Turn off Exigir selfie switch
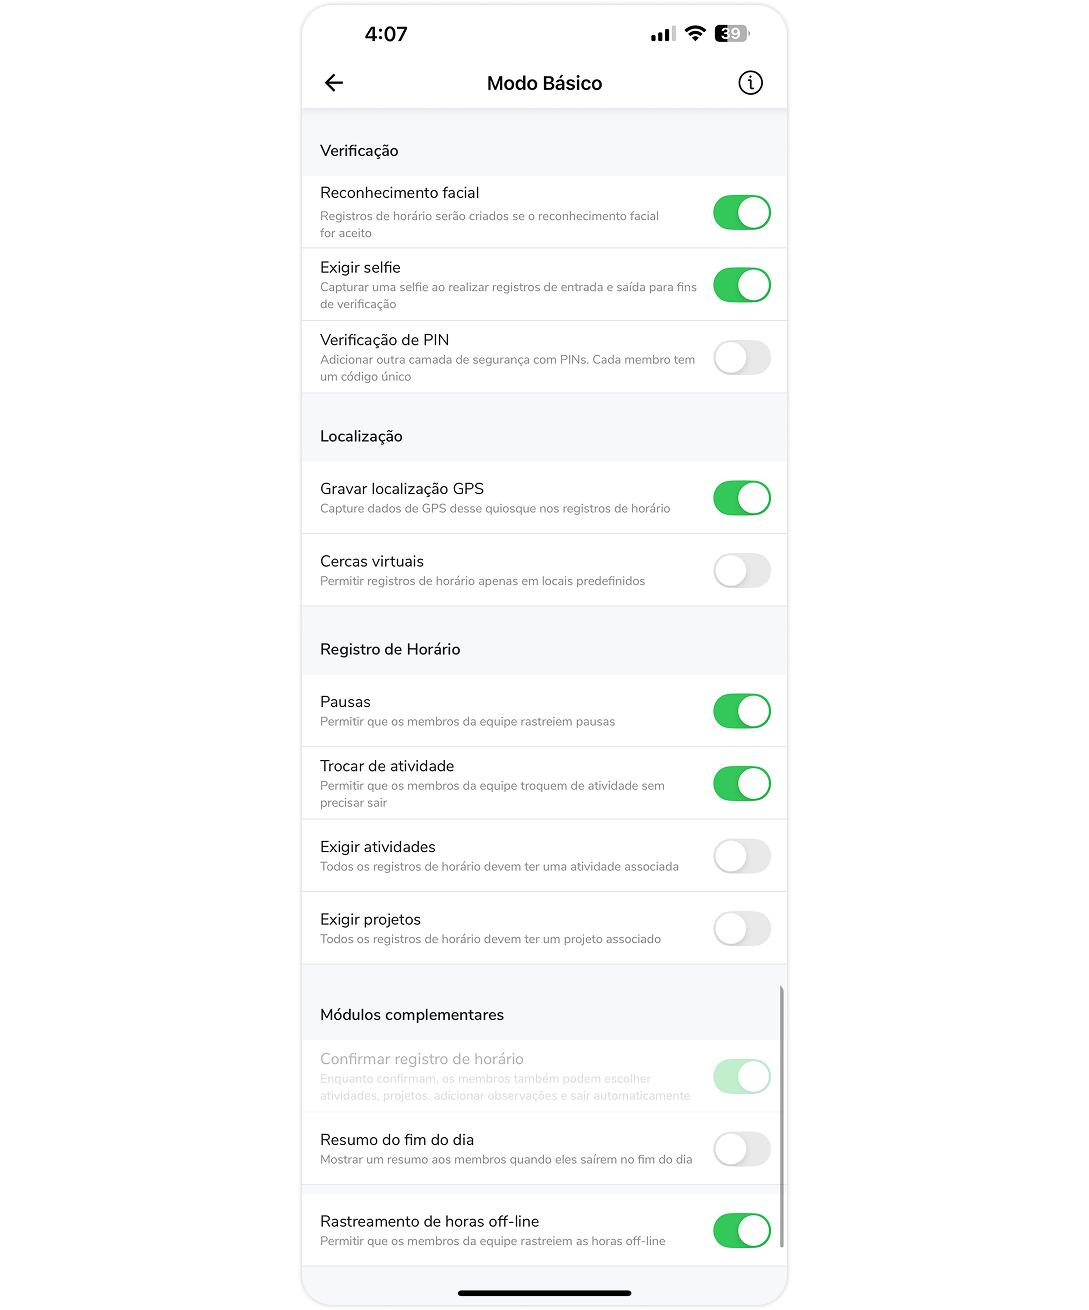Image resolution: width=1089 pixels, height=1310 pixels. click(x=741, y=285)
